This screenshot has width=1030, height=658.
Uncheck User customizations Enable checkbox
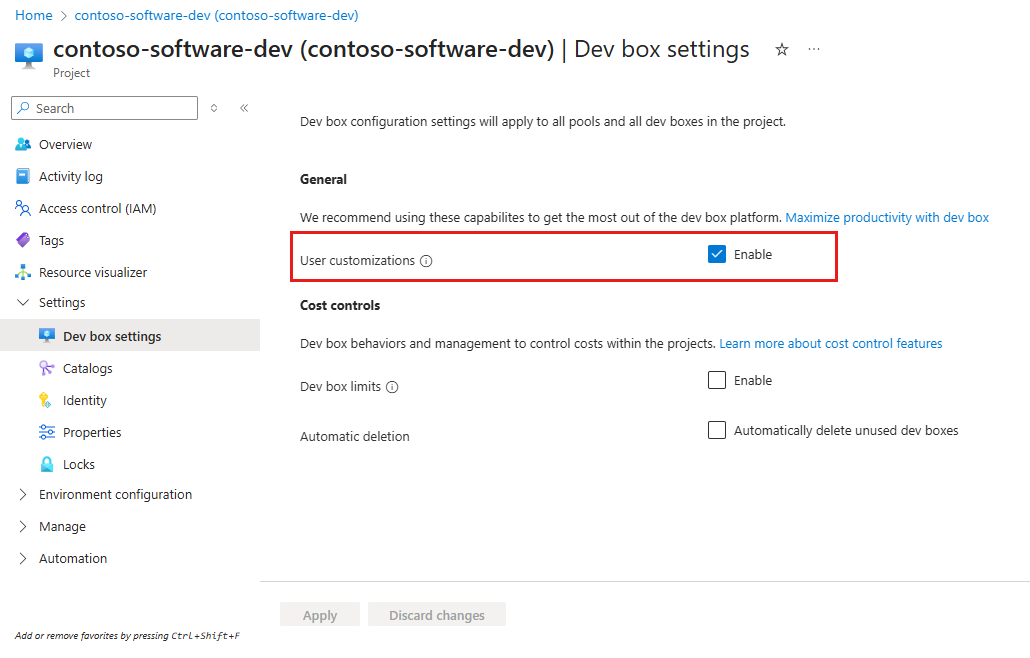717,254
